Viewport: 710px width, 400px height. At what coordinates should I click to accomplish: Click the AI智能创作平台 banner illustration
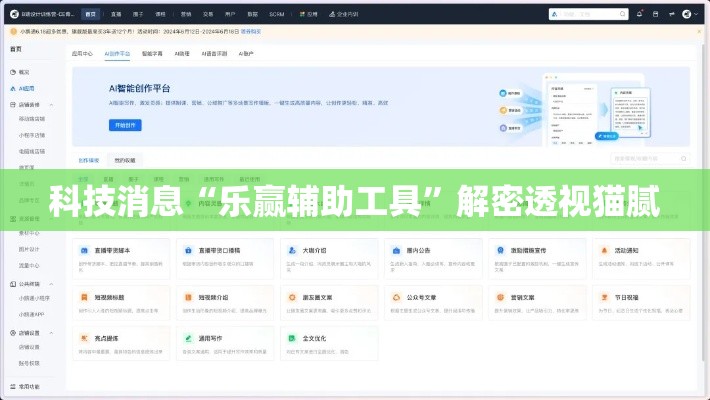[575, 110]
